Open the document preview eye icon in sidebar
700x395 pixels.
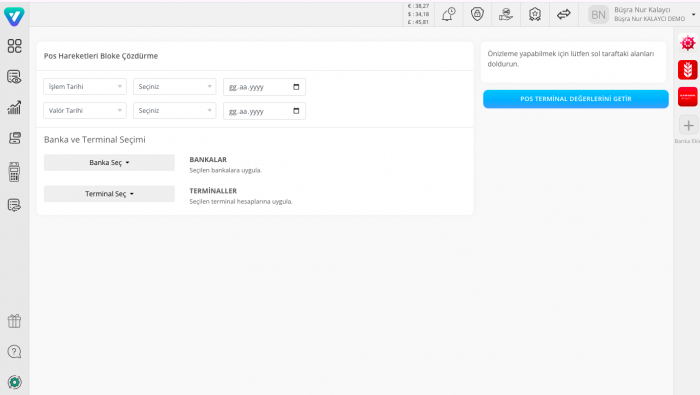[14, 77]
